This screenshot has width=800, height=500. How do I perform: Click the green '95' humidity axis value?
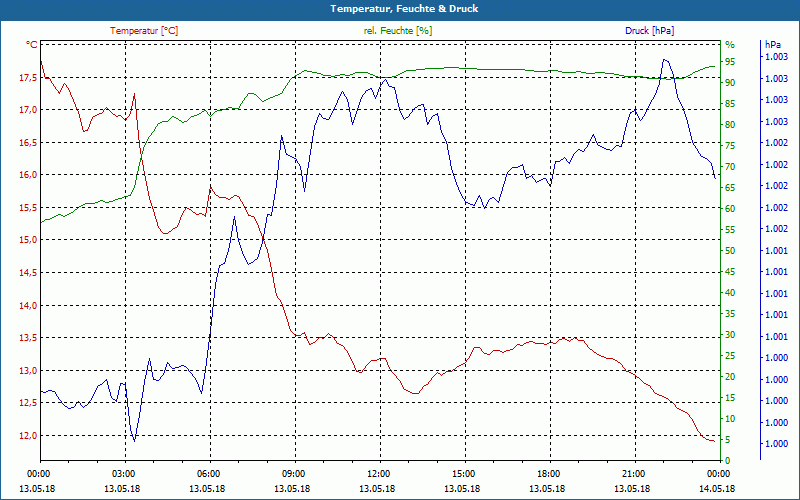click(x=730, y=62)
